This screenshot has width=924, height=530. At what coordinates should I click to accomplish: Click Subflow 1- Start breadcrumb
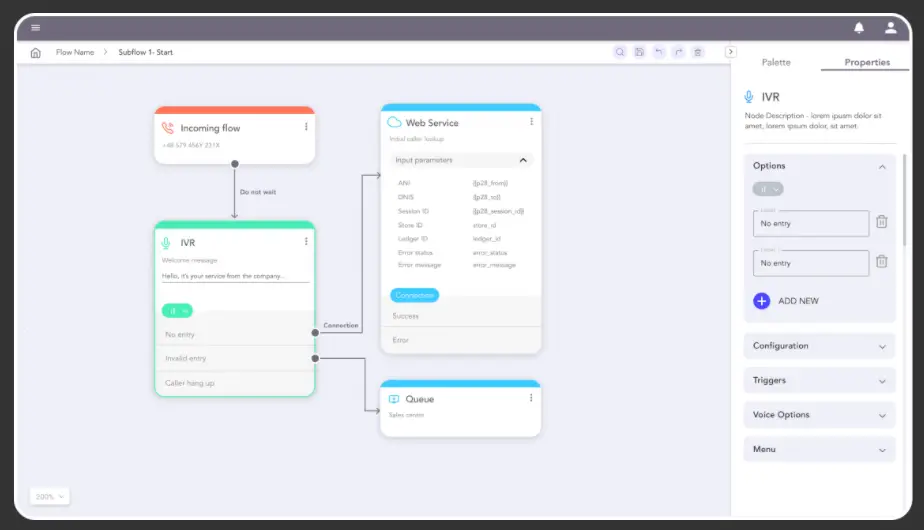pyautogui.click(x=146, y=52)
